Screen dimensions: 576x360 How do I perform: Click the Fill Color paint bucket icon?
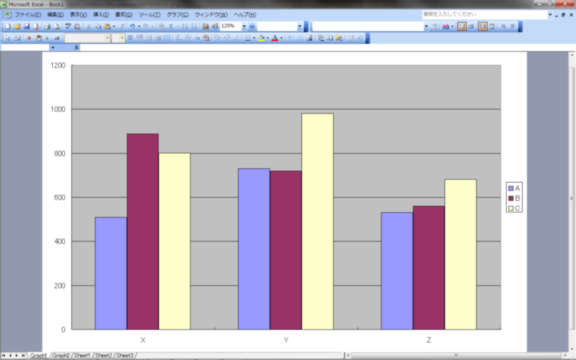tap(261, 38)
